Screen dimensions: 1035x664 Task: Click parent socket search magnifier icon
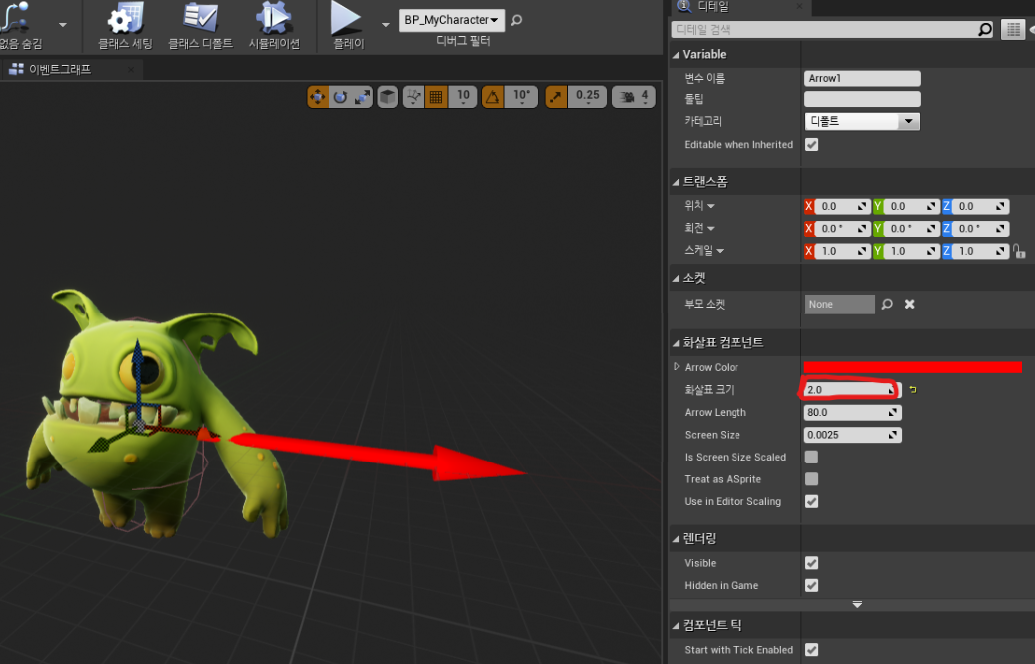[887, 304]
